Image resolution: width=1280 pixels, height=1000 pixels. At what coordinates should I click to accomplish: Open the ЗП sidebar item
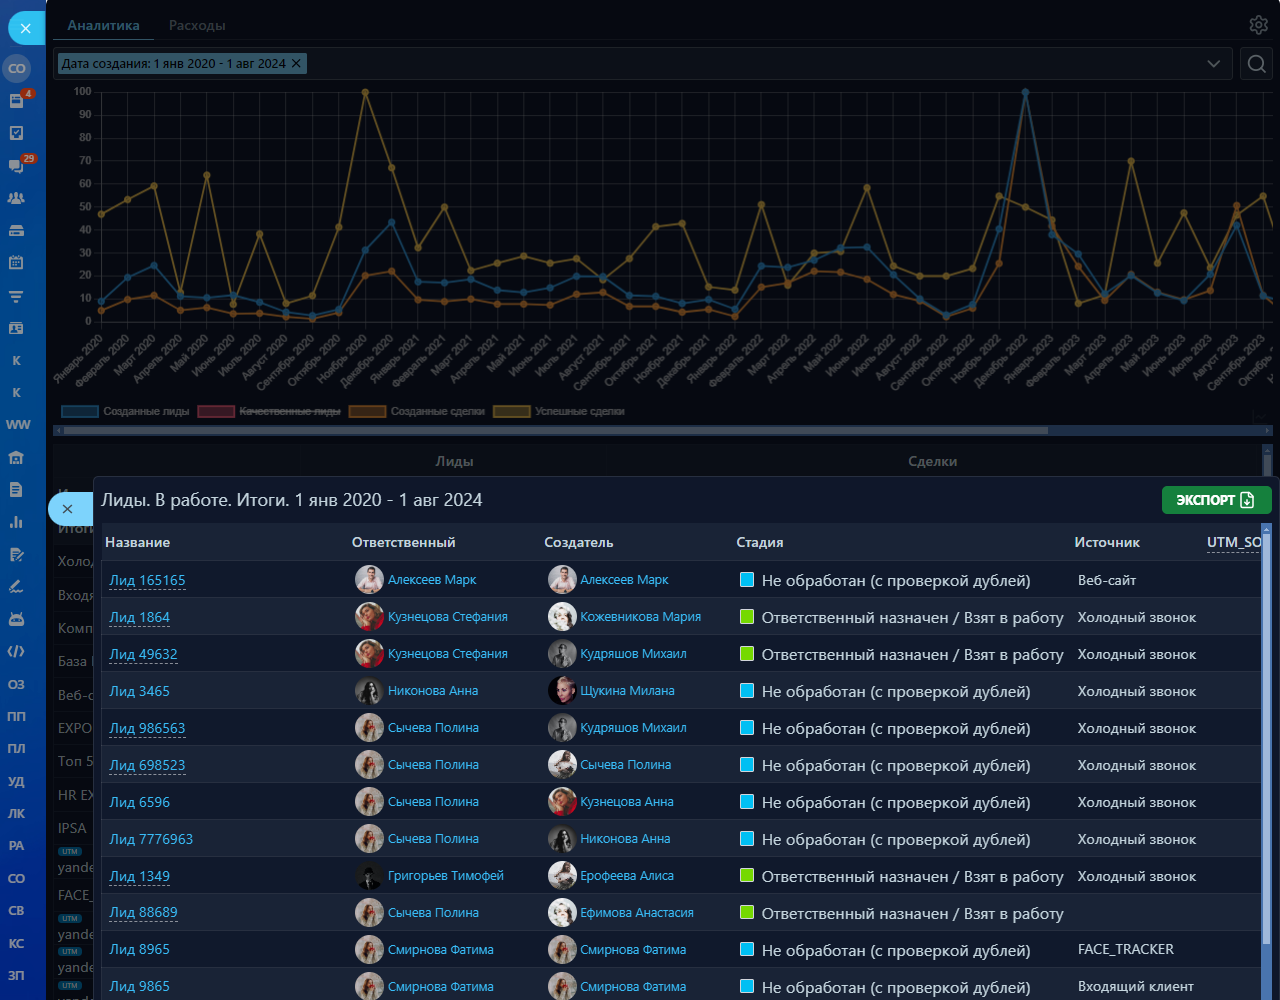tap(16, 975)
